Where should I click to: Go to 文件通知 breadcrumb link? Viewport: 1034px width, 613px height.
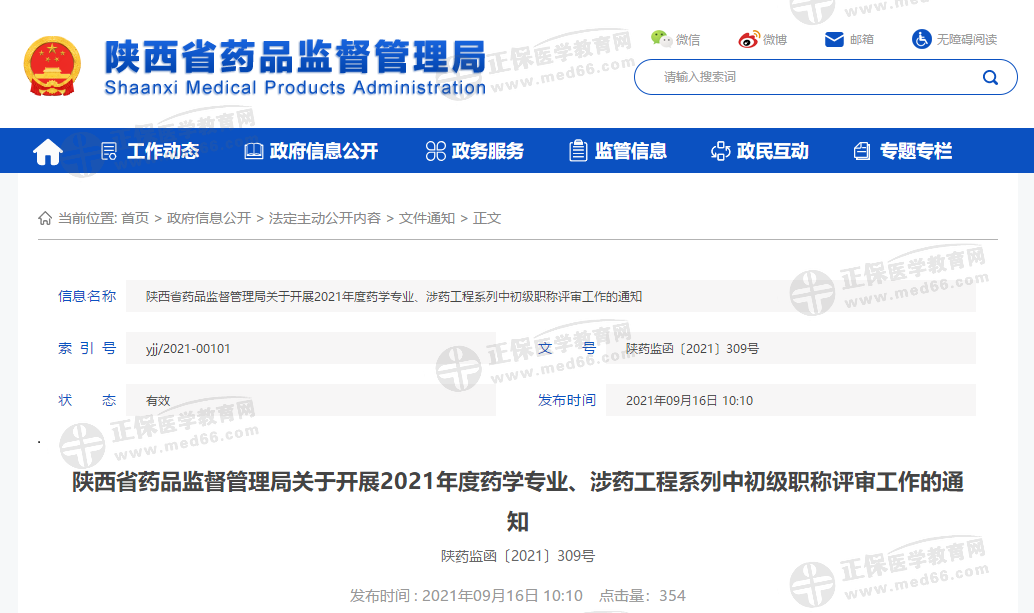tap(427, 218)
